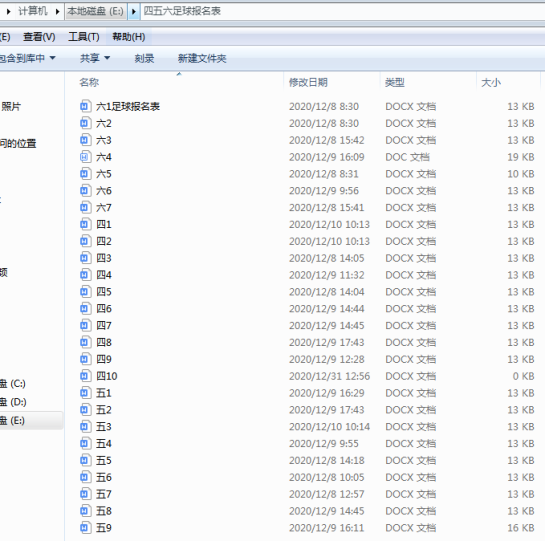546x542 pixels.
Task: Click the file icon next to 五6
Action: point(85,477)
